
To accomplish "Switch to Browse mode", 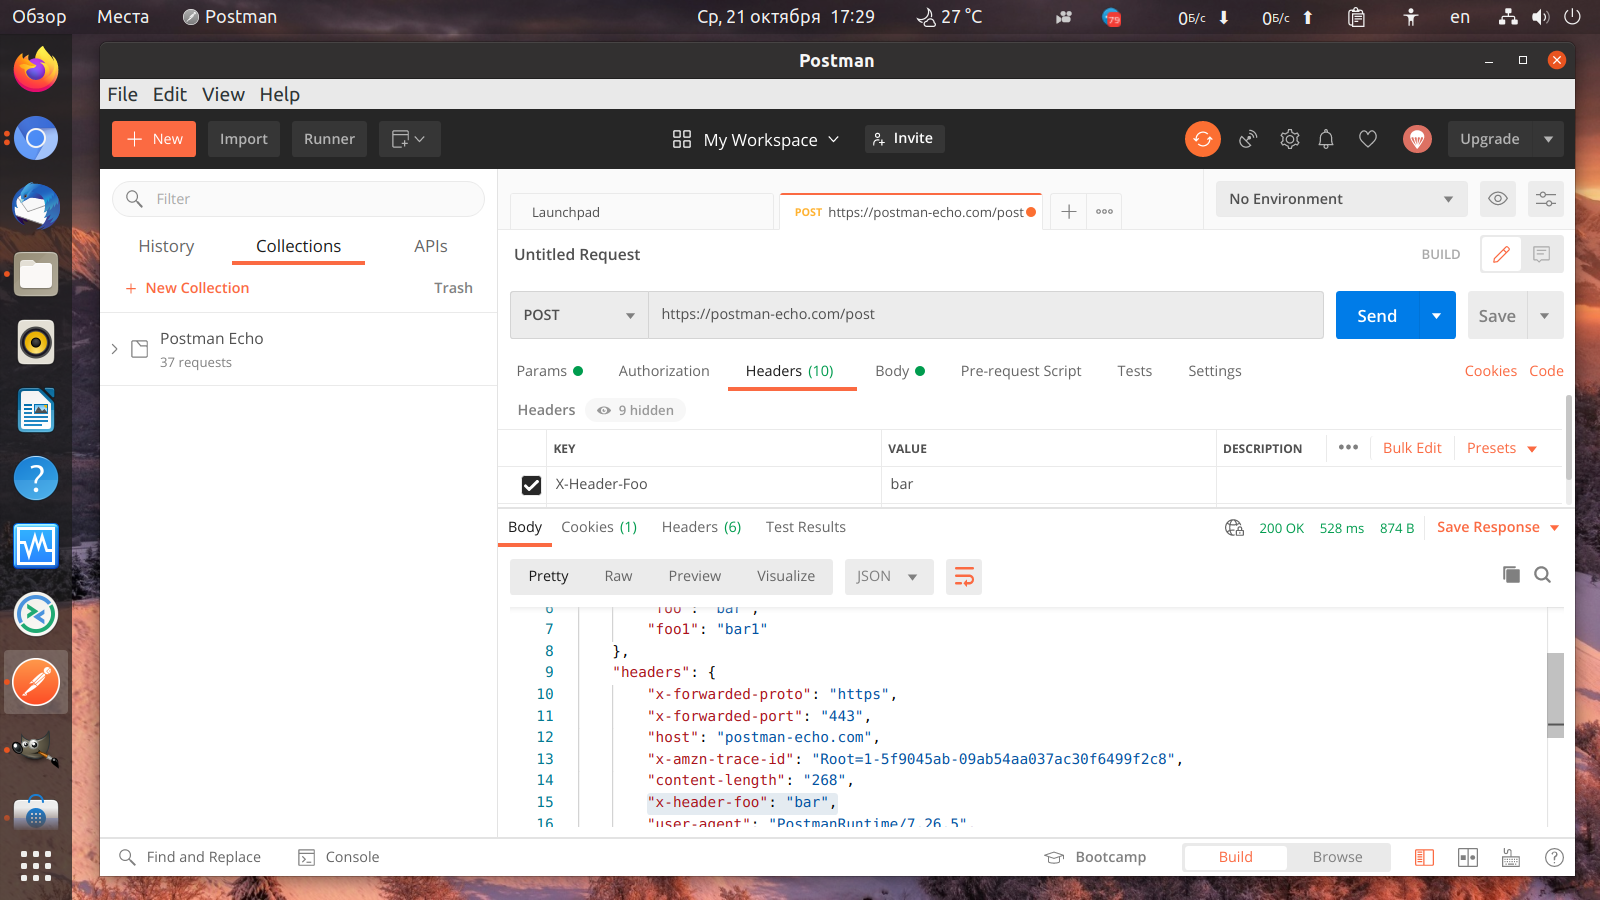I will pos(1337,857).
